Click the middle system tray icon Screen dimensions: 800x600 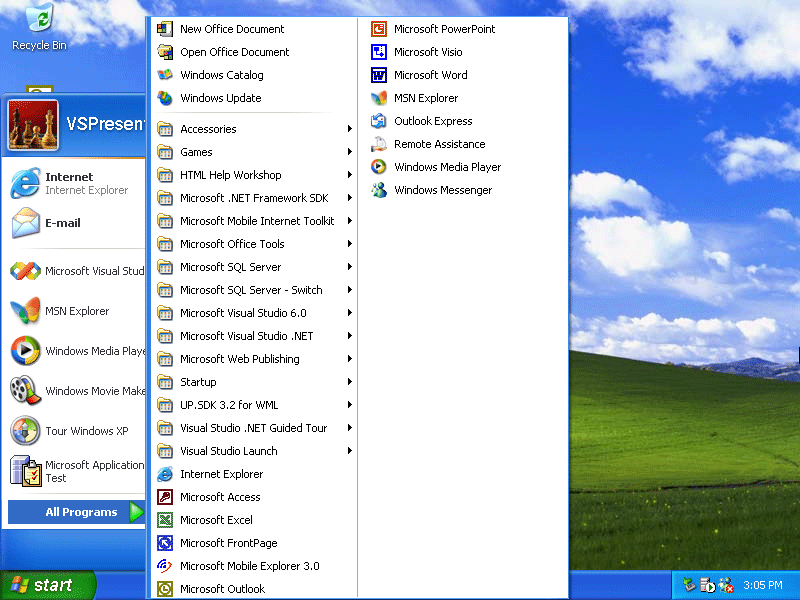pos(708,585)
